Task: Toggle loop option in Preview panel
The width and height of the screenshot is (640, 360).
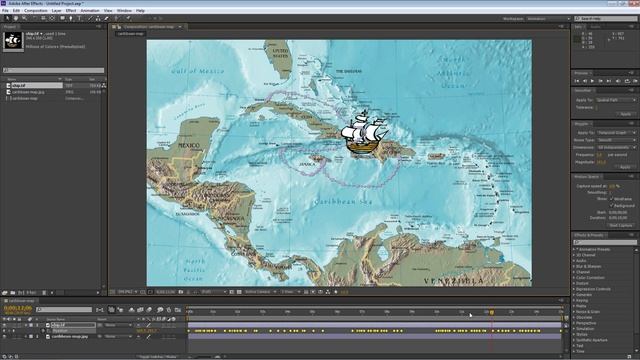Action: 627,81
